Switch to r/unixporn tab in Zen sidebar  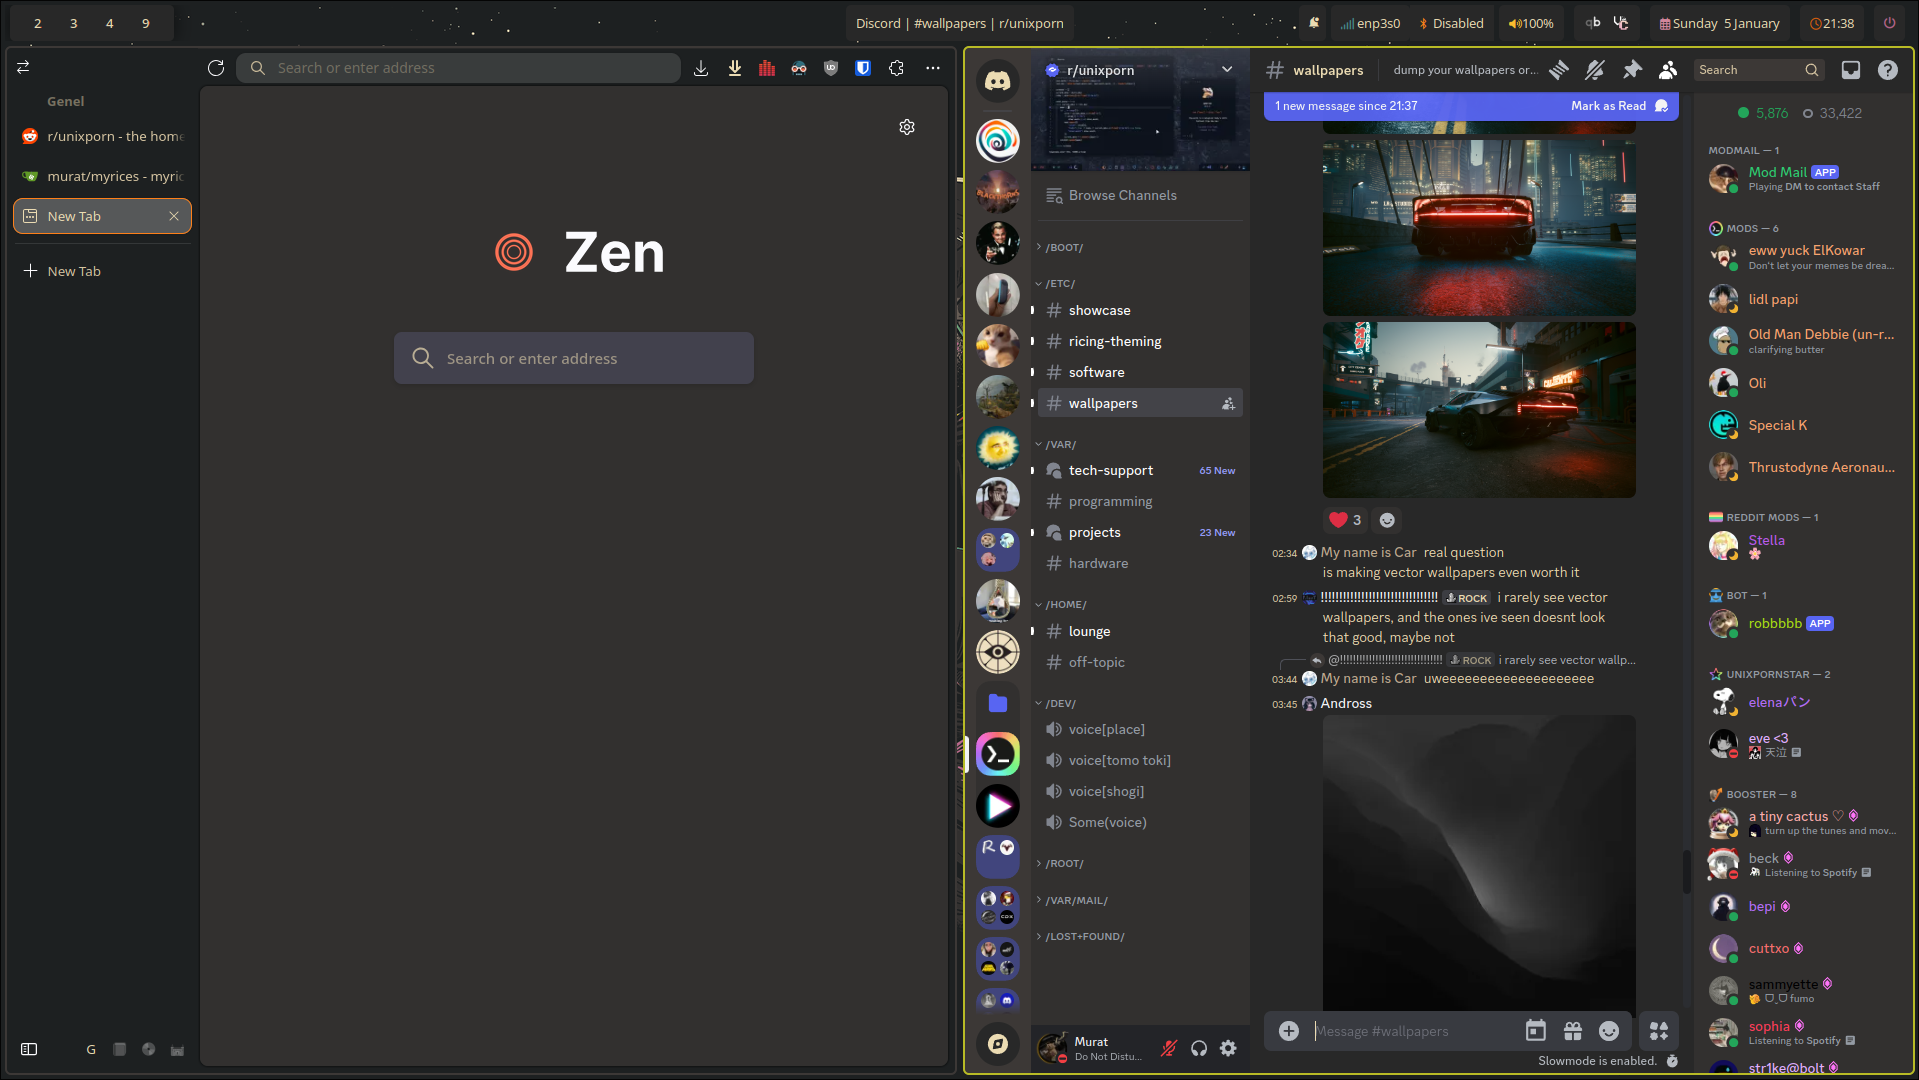(102, 136)
